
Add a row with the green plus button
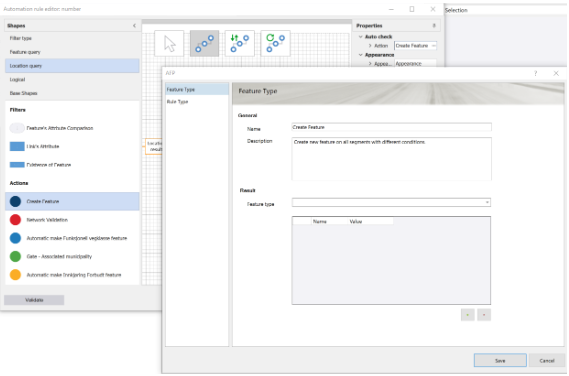[468, 315]
